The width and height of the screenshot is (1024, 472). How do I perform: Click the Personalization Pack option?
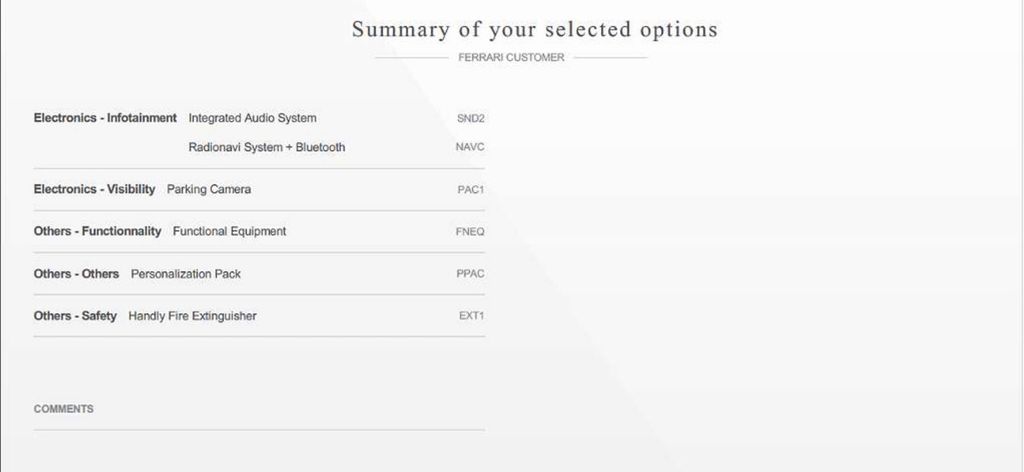coord(186,273)
